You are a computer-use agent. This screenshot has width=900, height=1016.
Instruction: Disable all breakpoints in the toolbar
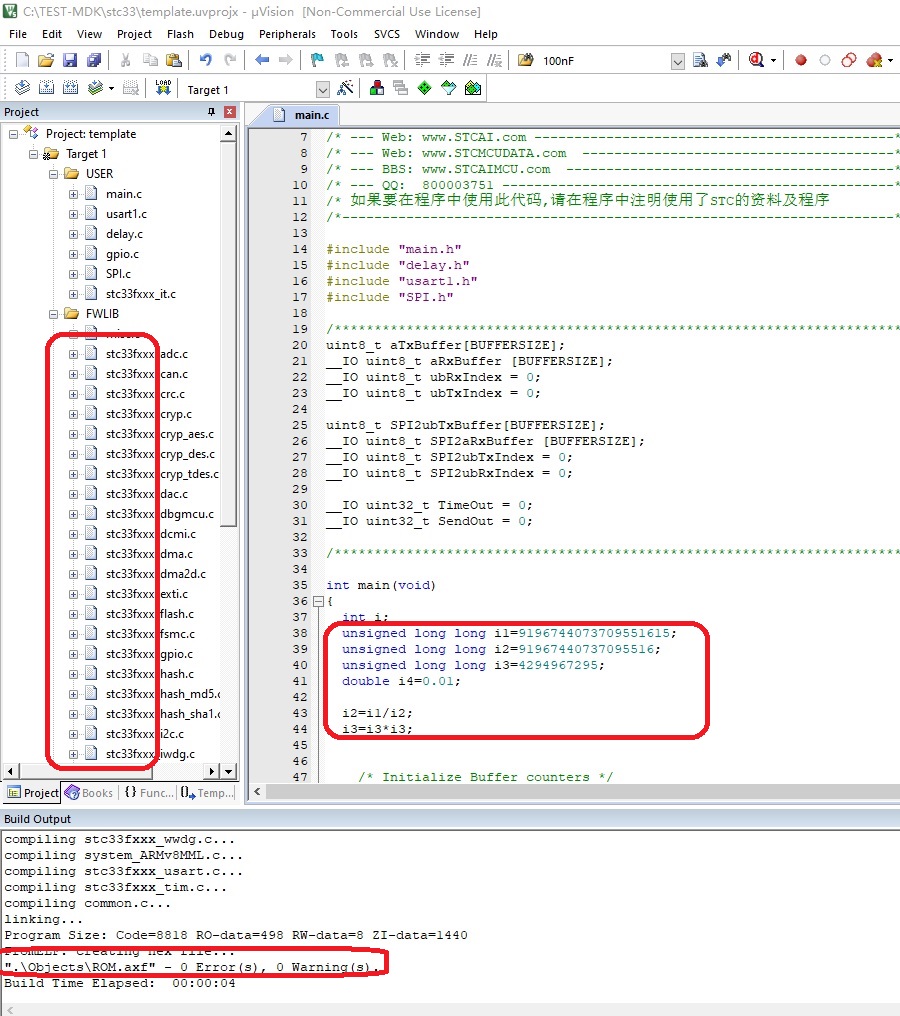(849, 60)
